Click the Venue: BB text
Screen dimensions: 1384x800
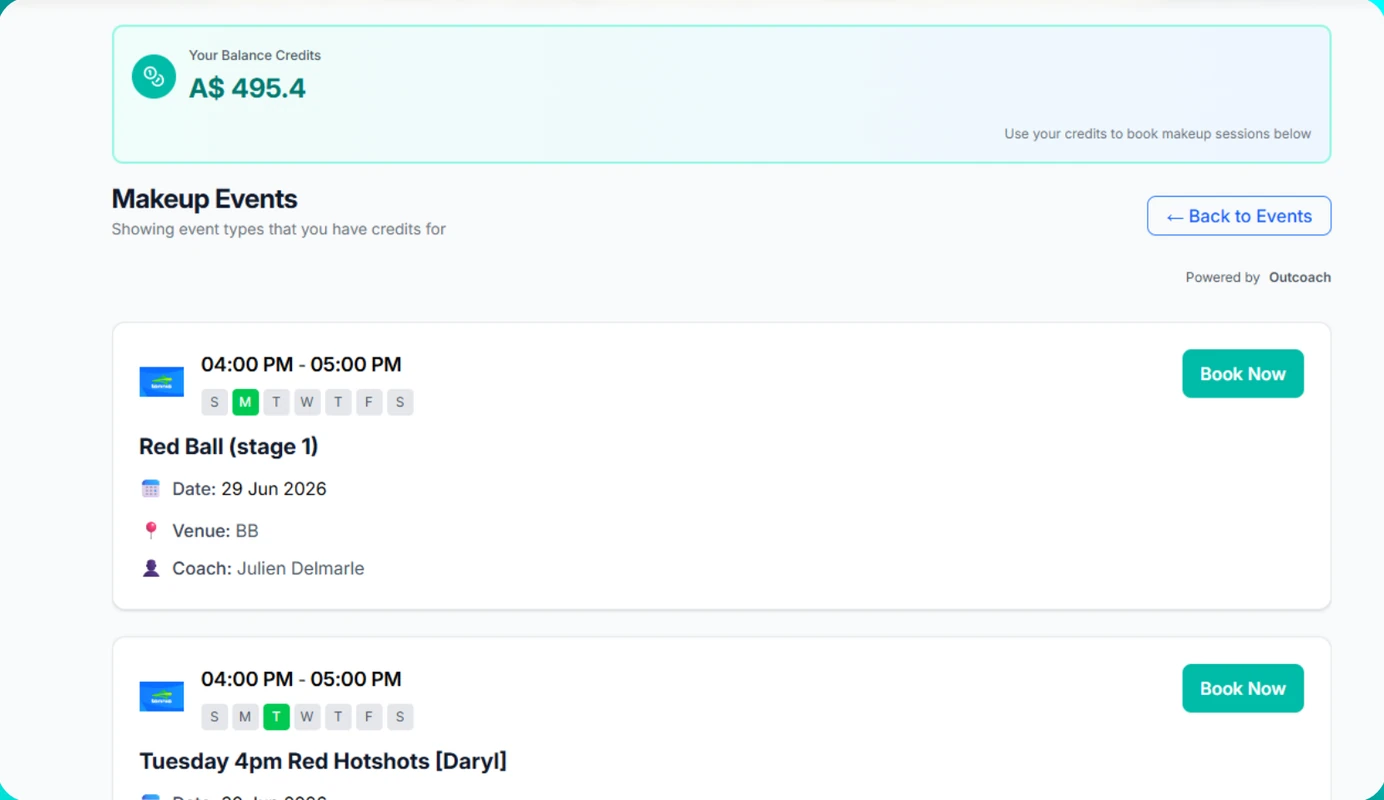click(x=215, y=531)
